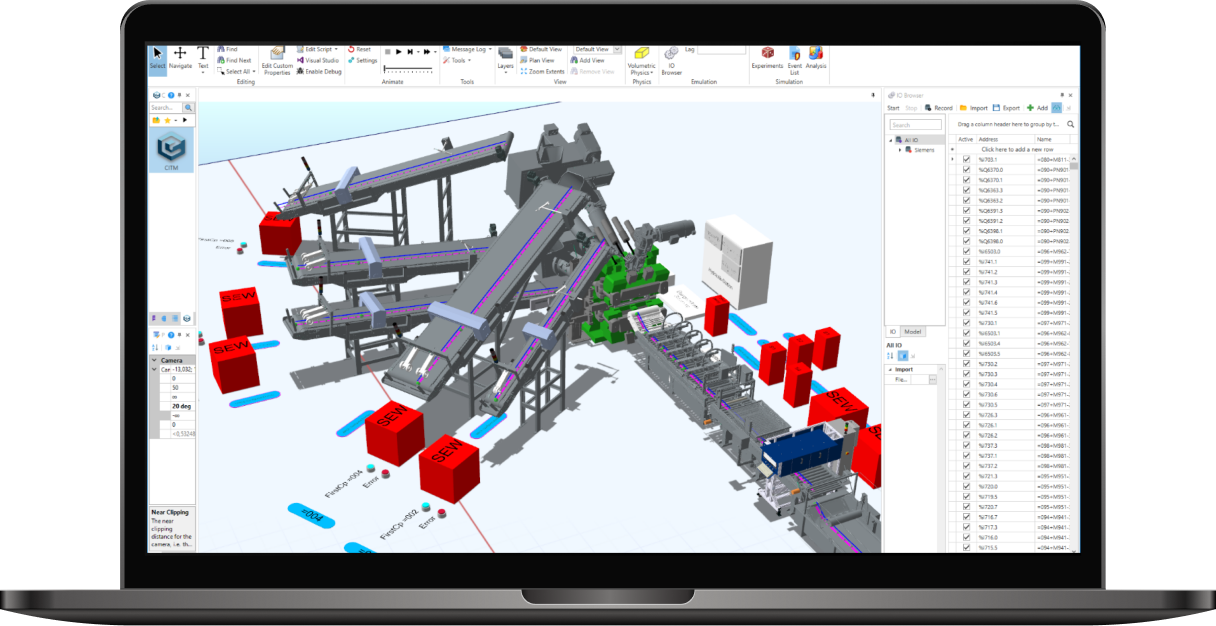Switch to the IO tab
Viewport: 1216px width, 626px height.
pos(893,331)
